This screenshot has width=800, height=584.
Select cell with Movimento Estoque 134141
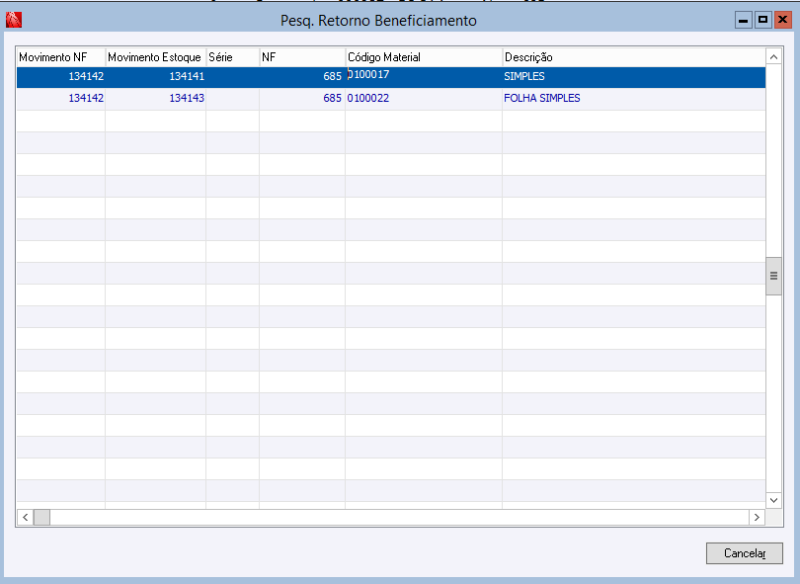coord(155,77)
